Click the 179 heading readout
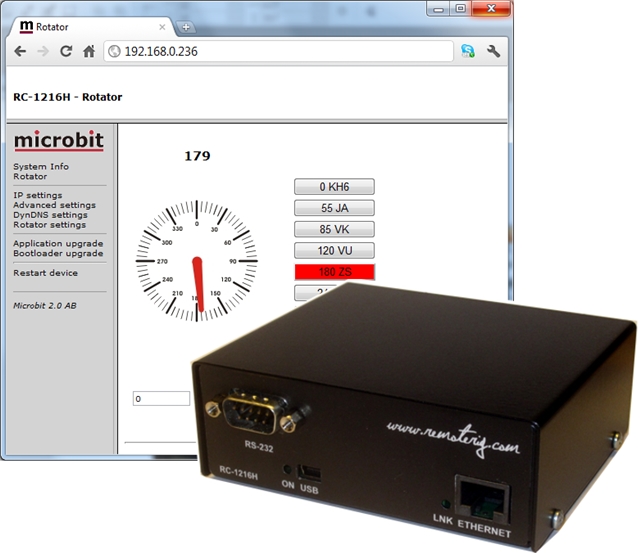 [197, 156]
